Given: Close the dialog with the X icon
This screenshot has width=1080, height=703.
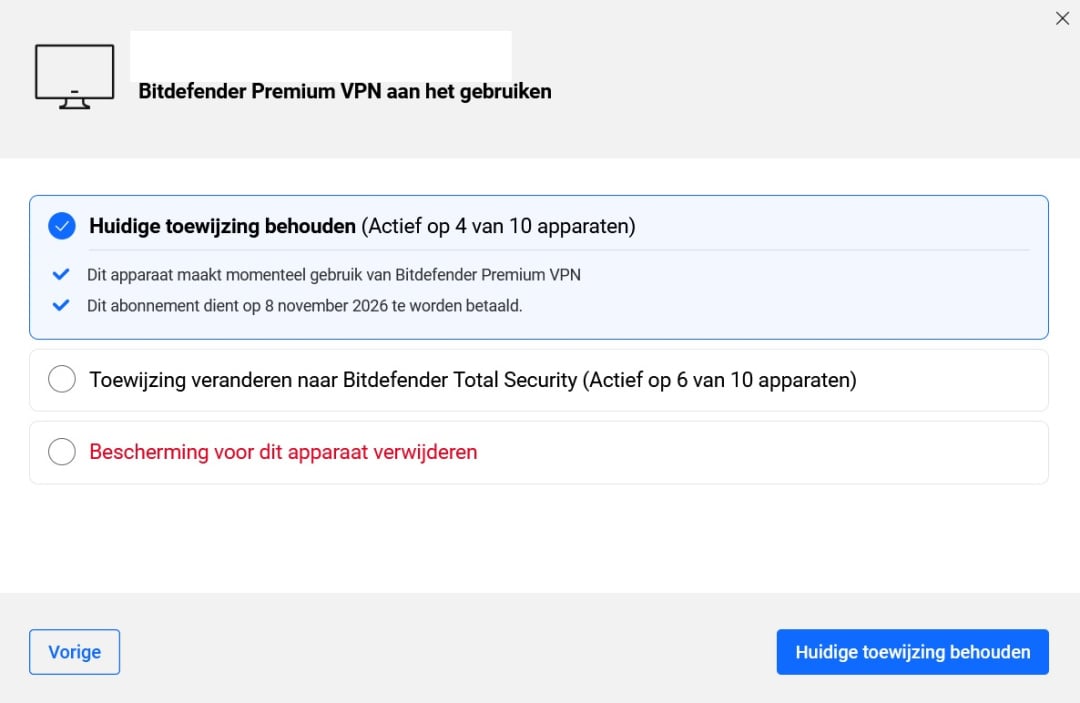Looking at the screenshot, I should [x=1062, y=18].
